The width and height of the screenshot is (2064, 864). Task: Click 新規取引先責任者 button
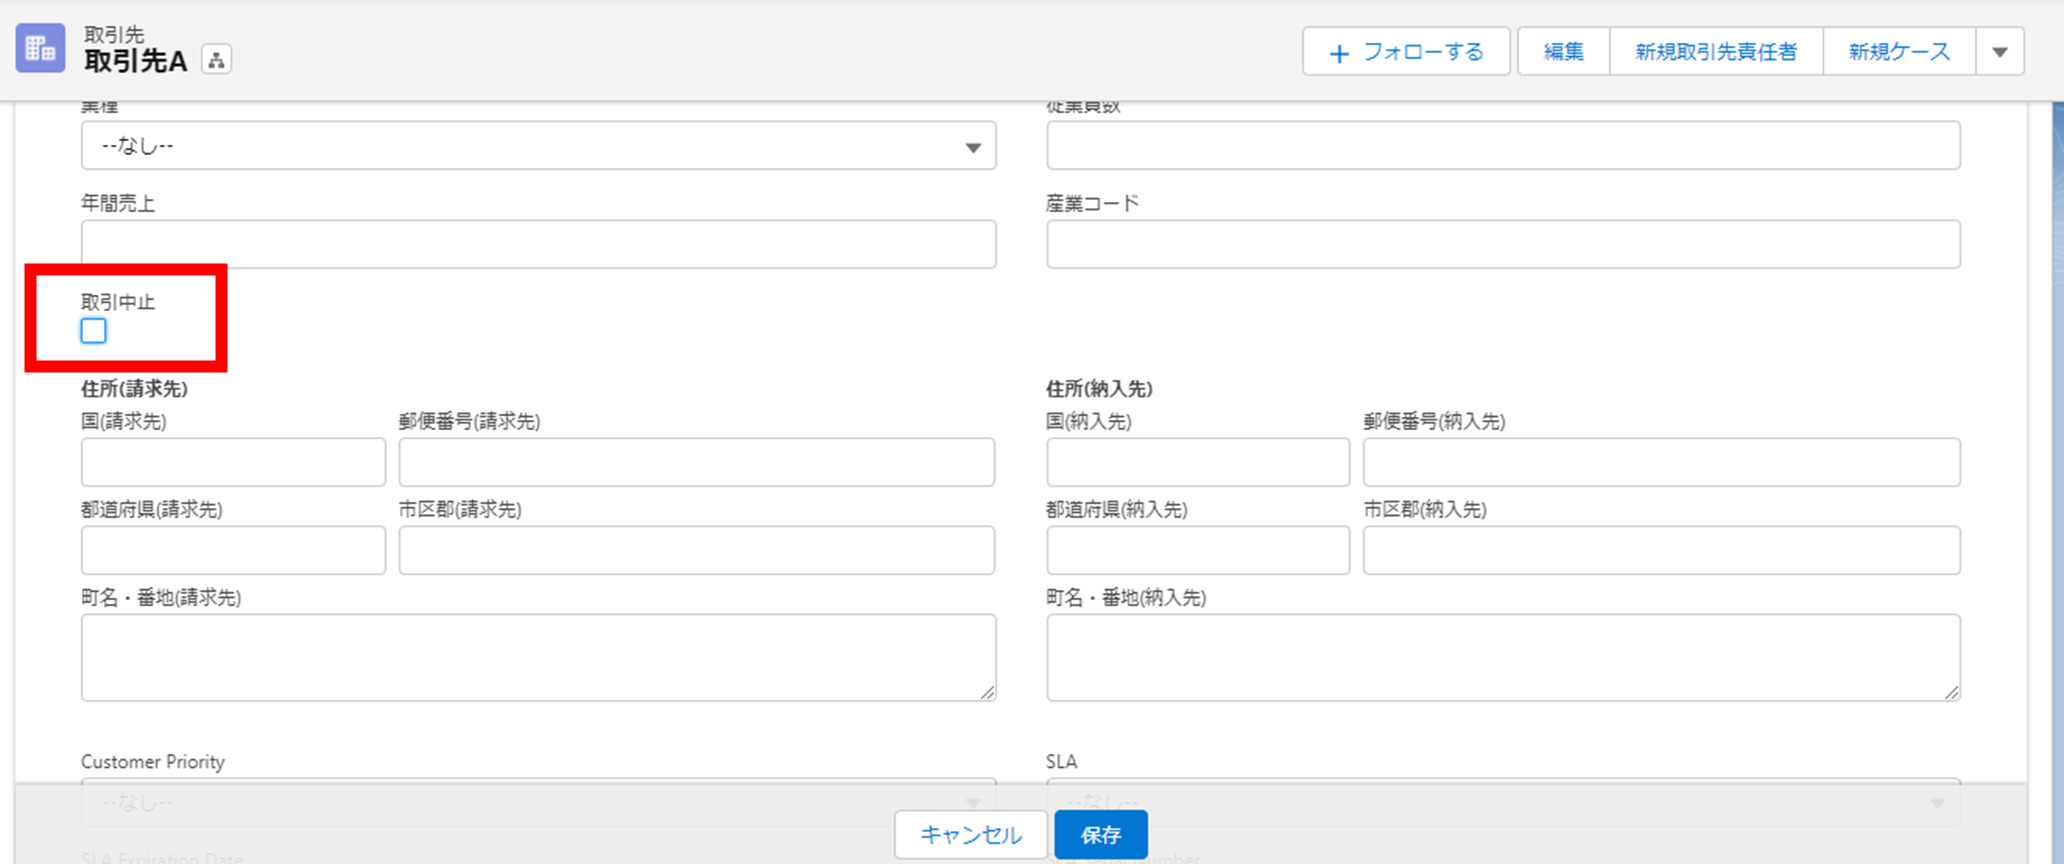[1716, 52]
